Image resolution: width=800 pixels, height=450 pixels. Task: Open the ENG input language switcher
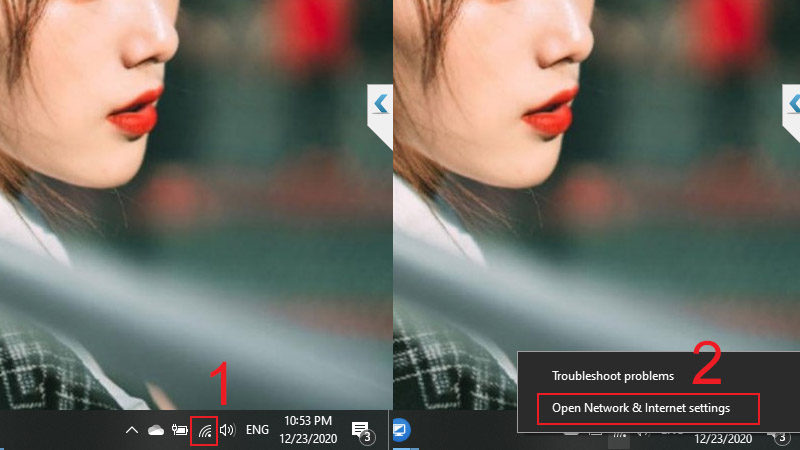[257, 431]
